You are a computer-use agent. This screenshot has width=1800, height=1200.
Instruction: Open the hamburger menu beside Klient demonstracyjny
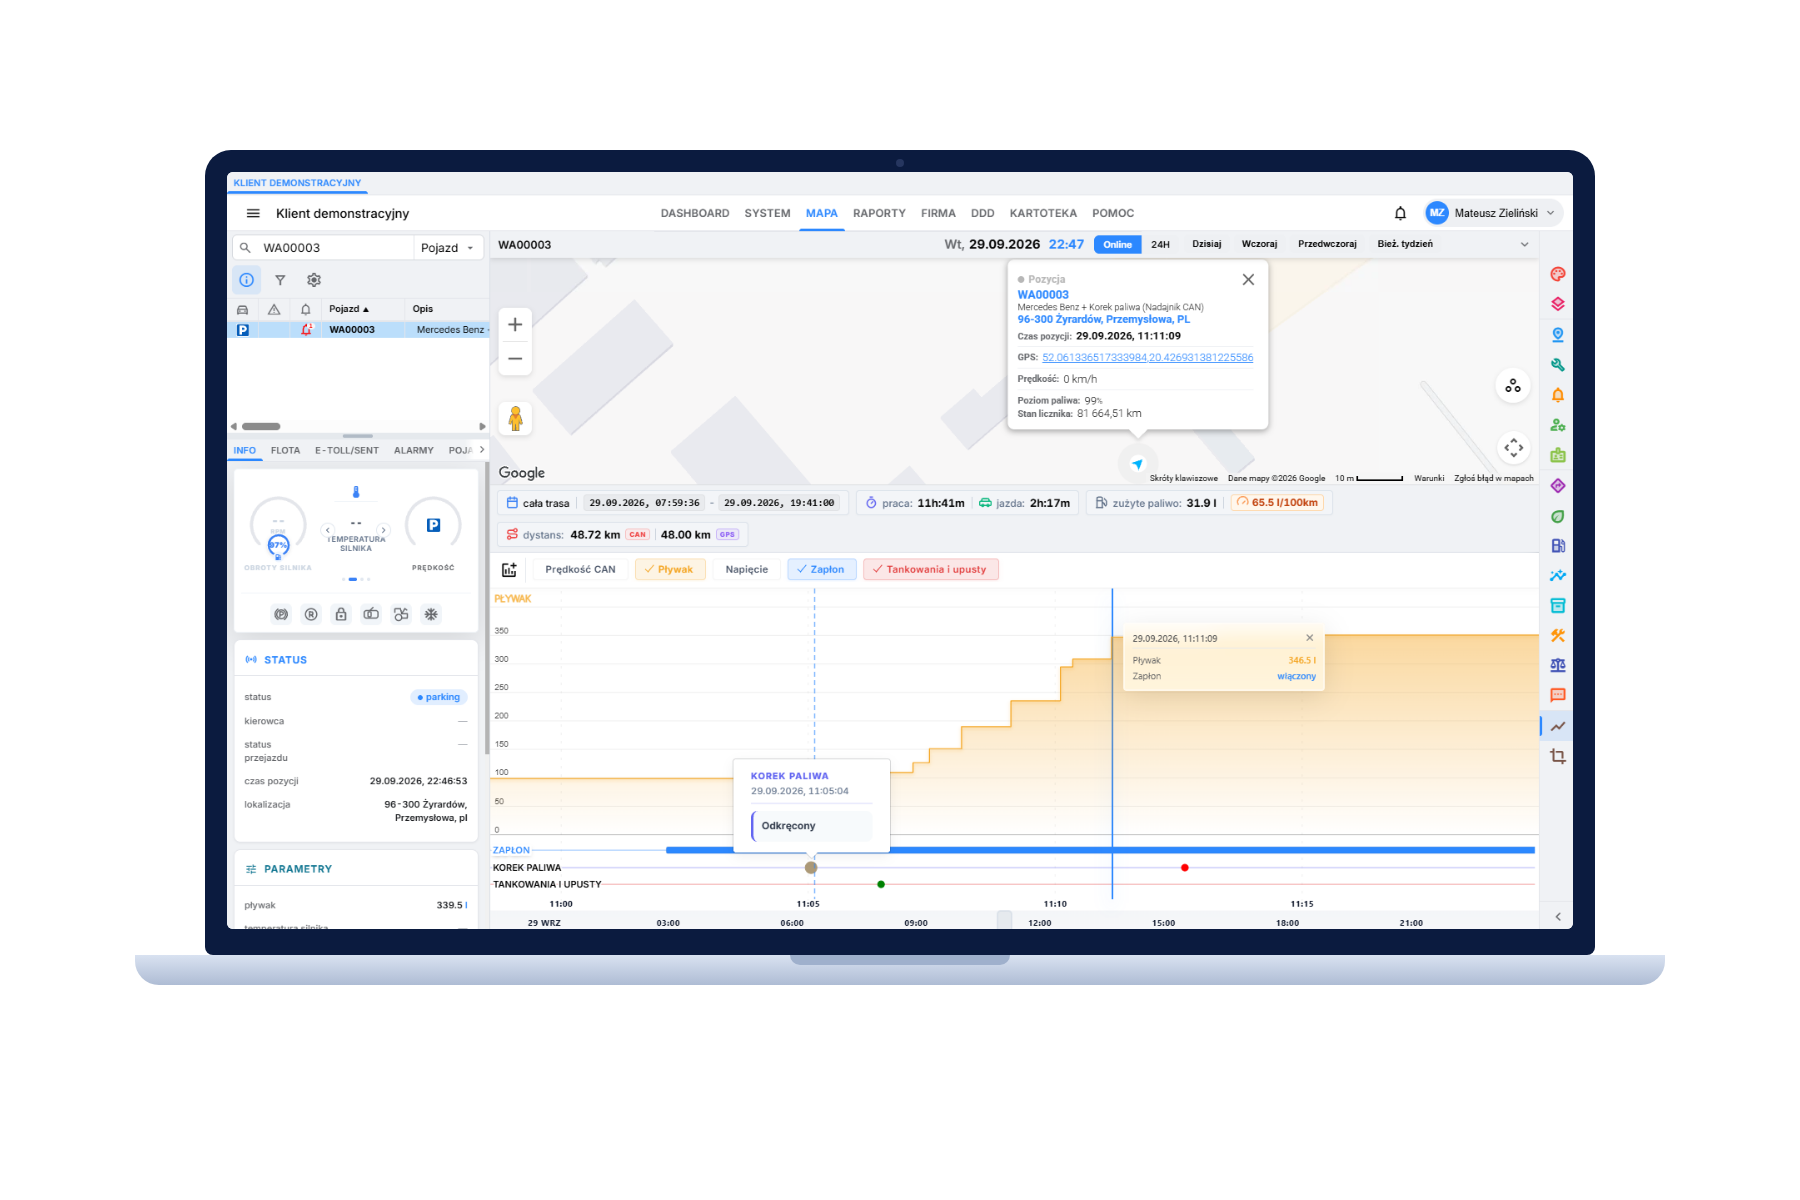(253, 213)
